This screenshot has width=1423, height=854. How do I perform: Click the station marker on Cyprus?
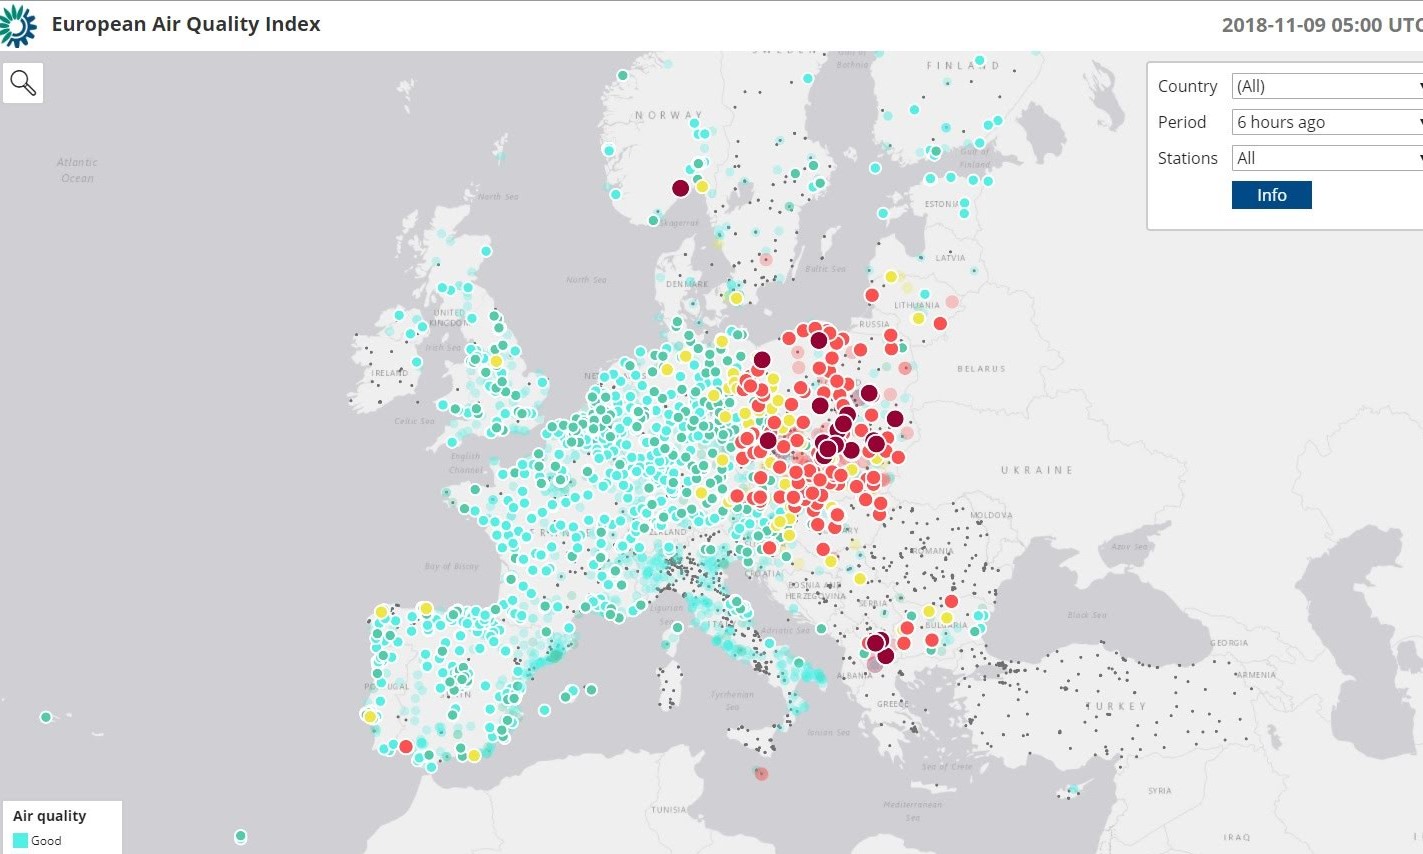[1073, 790]
